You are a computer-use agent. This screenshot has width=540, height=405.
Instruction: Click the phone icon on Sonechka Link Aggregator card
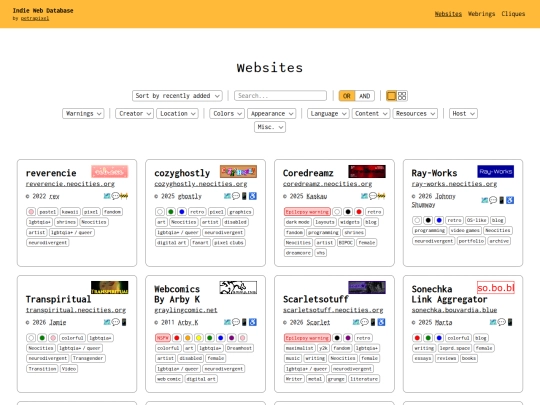[x=510, y=322]
